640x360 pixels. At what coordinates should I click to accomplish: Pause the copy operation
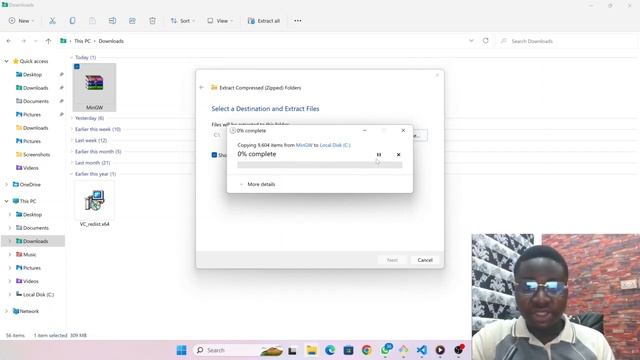click(x=379, y=155)
